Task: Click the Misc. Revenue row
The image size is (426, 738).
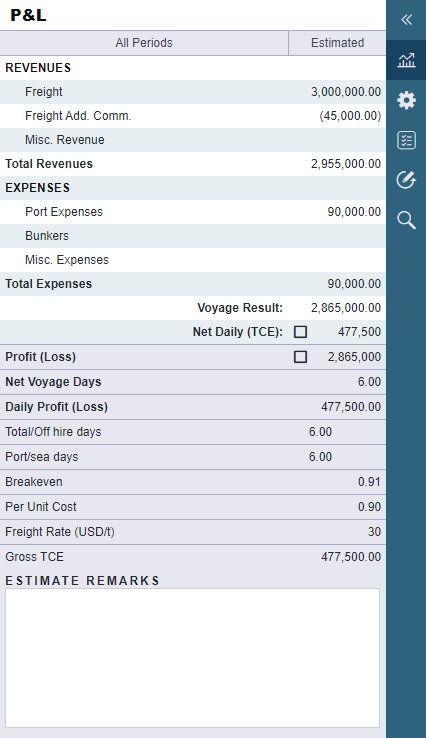Action: point(193,140)
